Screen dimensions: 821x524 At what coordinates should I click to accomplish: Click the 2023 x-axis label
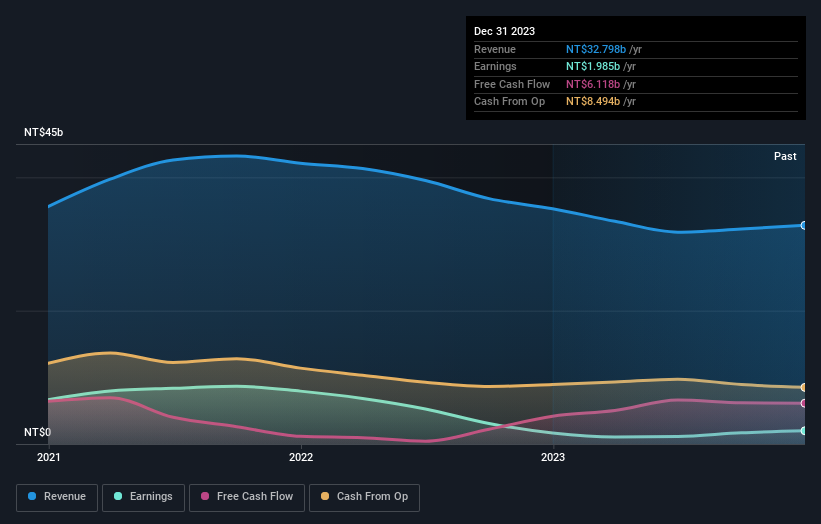[x=553, y=457]
